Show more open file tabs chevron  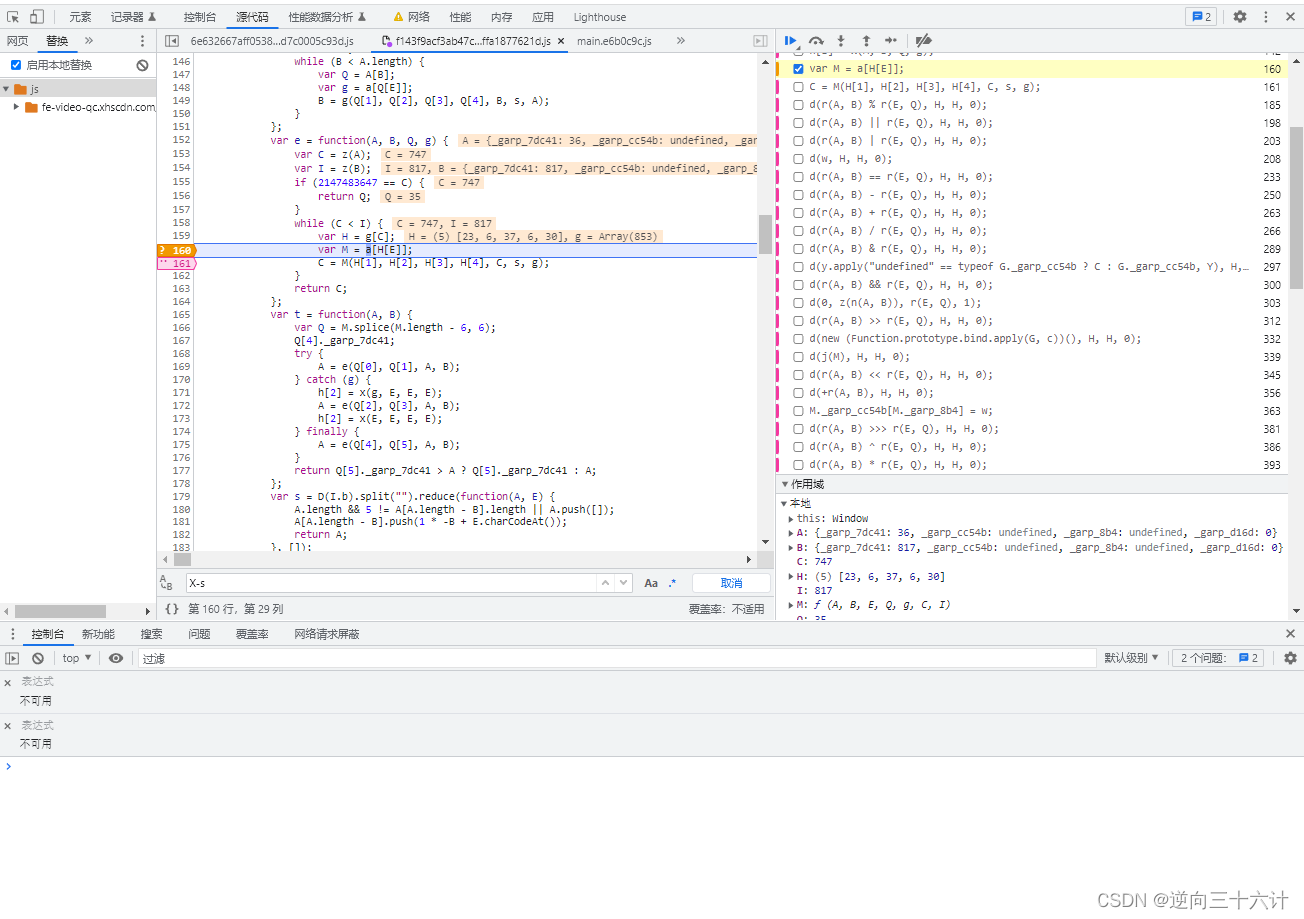[x=680, y=41]
